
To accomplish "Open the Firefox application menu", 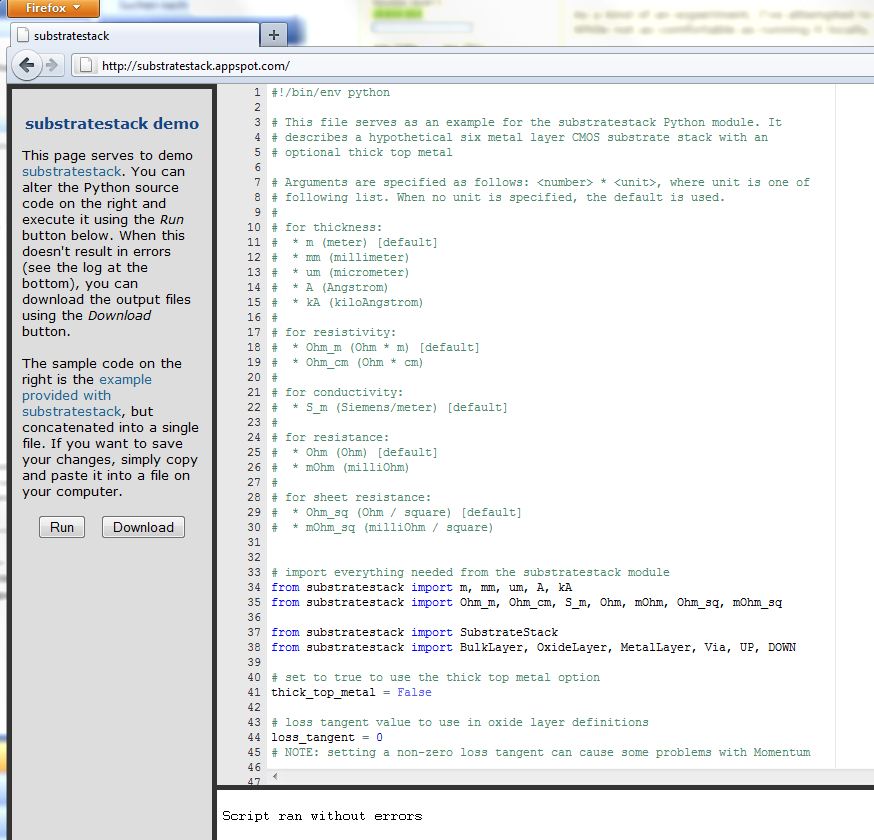I will (54, 8).
